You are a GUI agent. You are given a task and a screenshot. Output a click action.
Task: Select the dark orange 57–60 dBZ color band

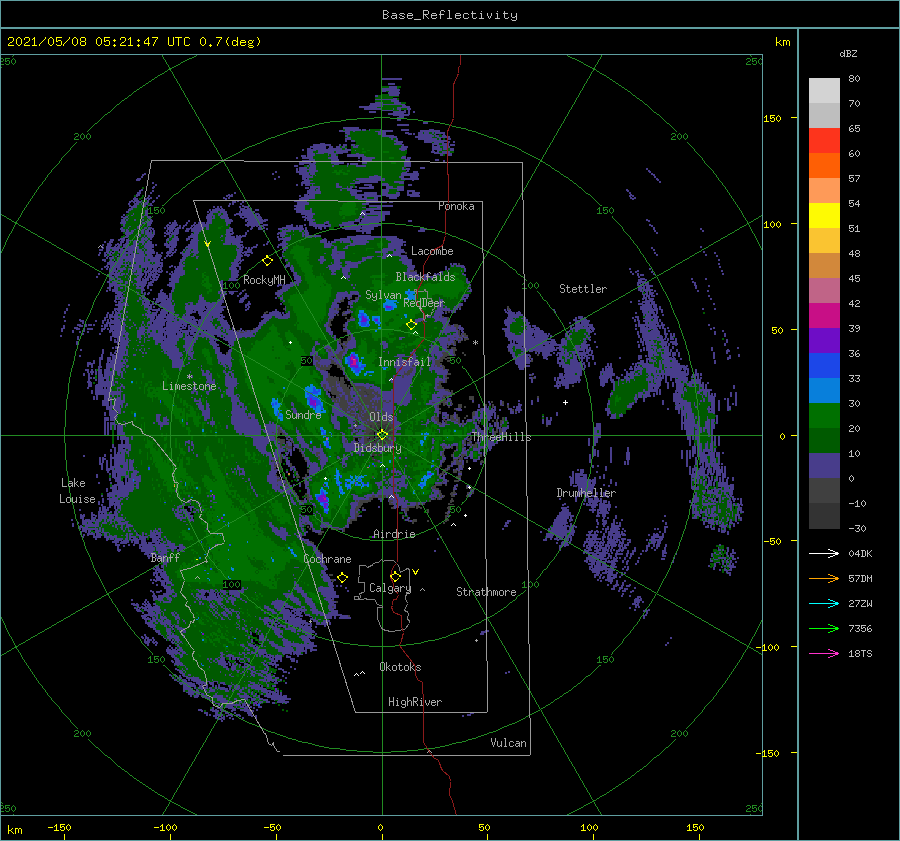tap(824, 166)
